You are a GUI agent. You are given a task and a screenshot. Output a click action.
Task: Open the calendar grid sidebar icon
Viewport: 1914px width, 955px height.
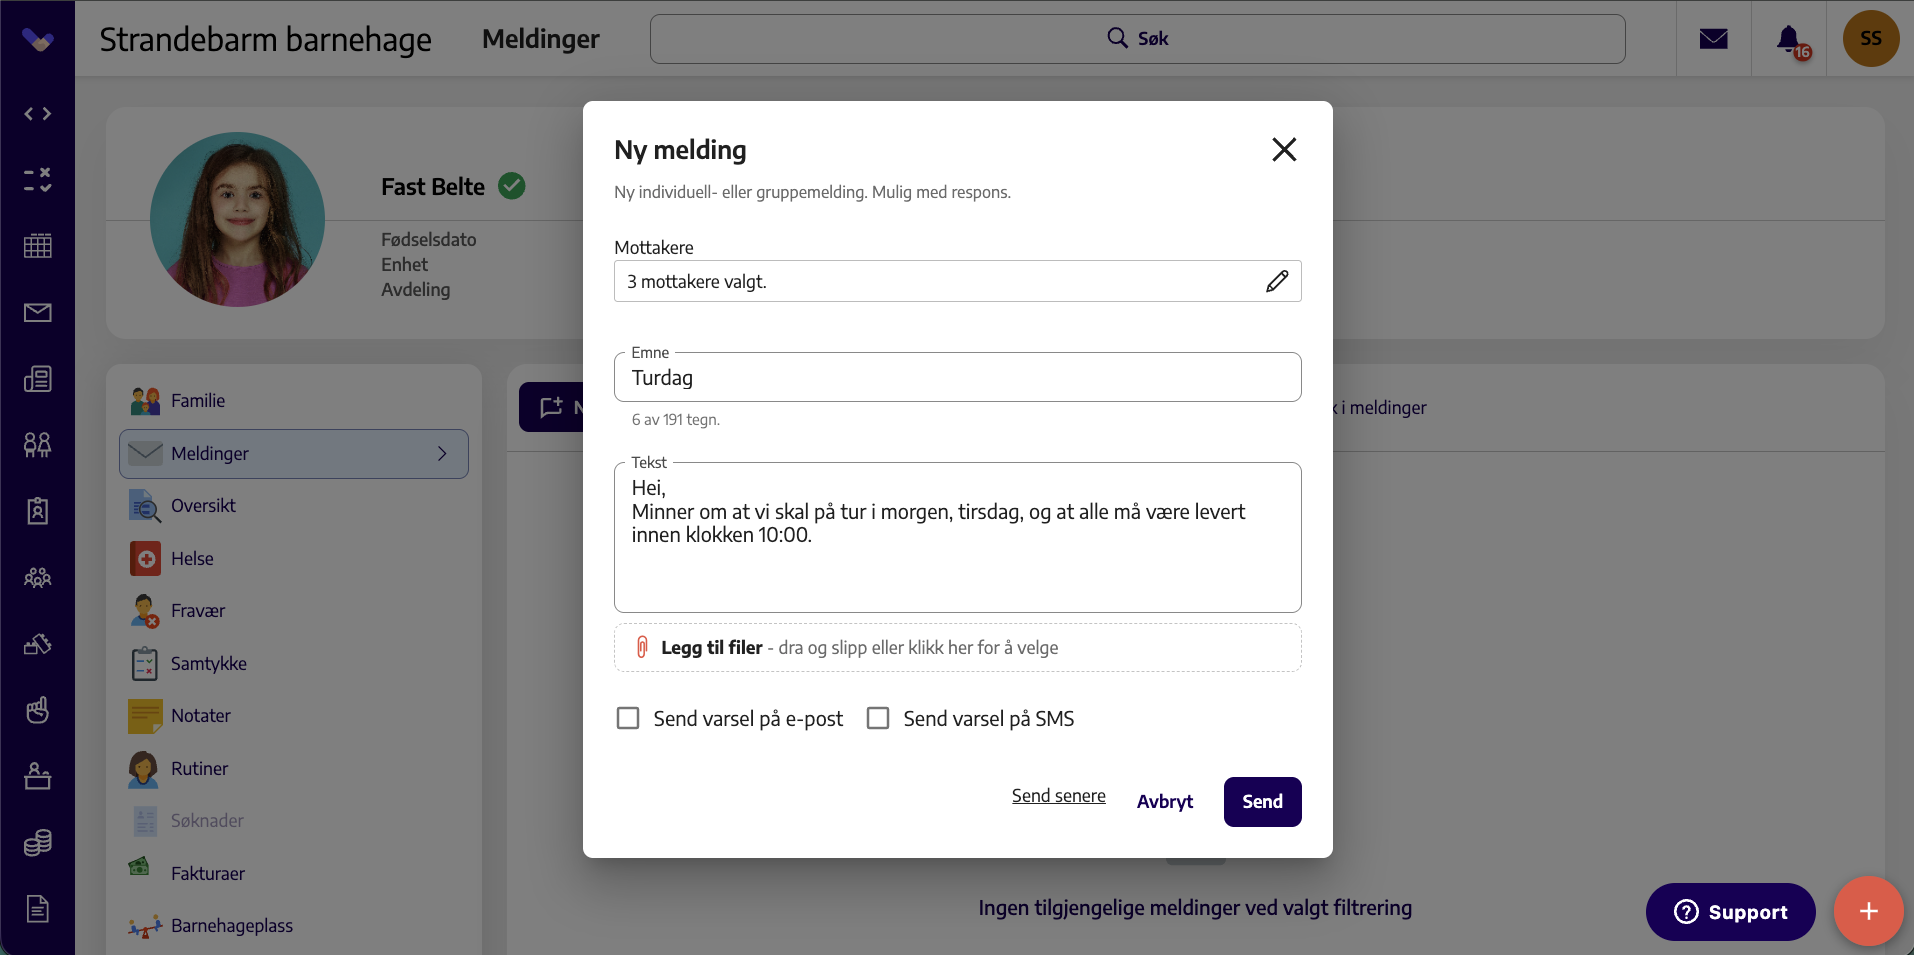38,246
